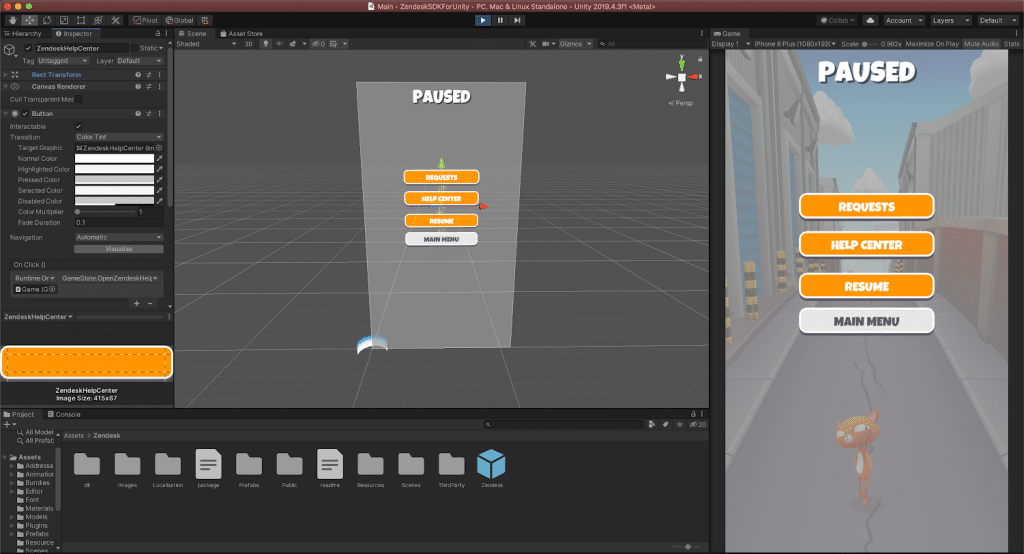Click the Play button
1024x554 pixels.
(482, 20)
